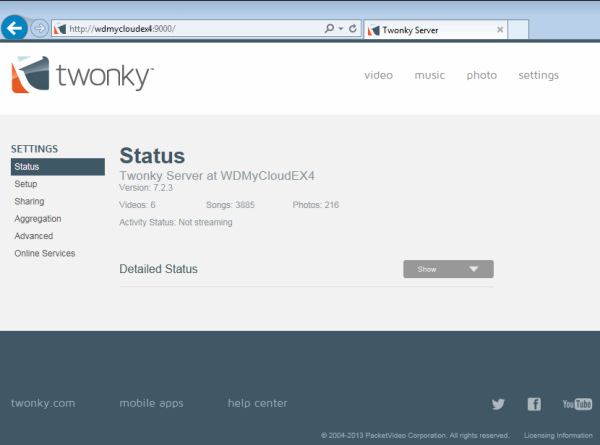Click the Twonky favicon in address bar
The image size is (600, 445).
(60, 29)
